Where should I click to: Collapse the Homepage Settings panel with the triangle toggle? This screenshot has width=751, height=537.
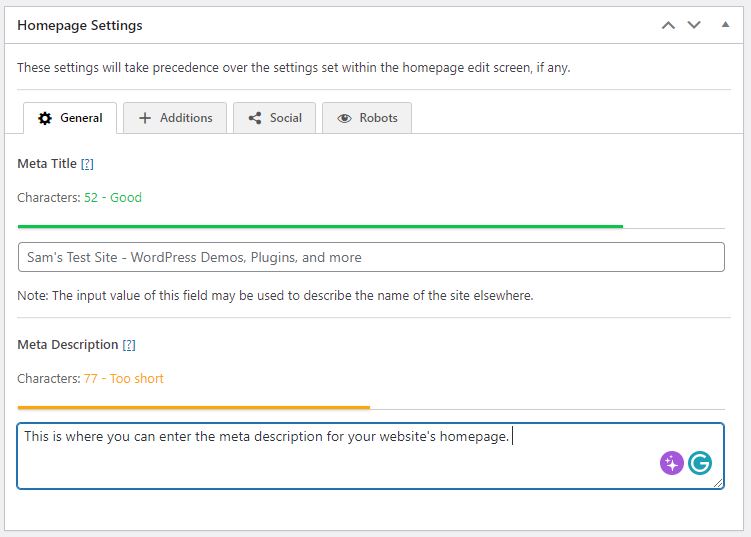(x=725, y=25)
